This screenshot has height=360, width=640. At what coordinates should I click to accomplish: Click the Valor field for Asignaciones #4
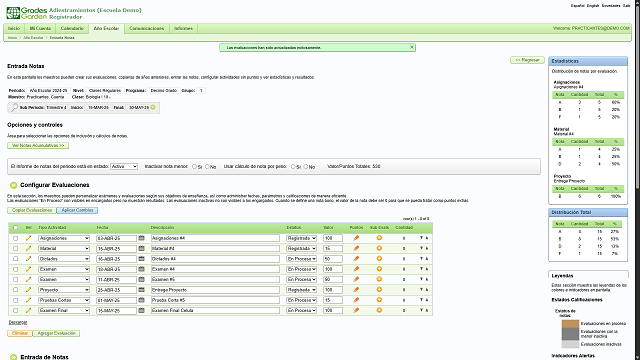coord(333,238)
